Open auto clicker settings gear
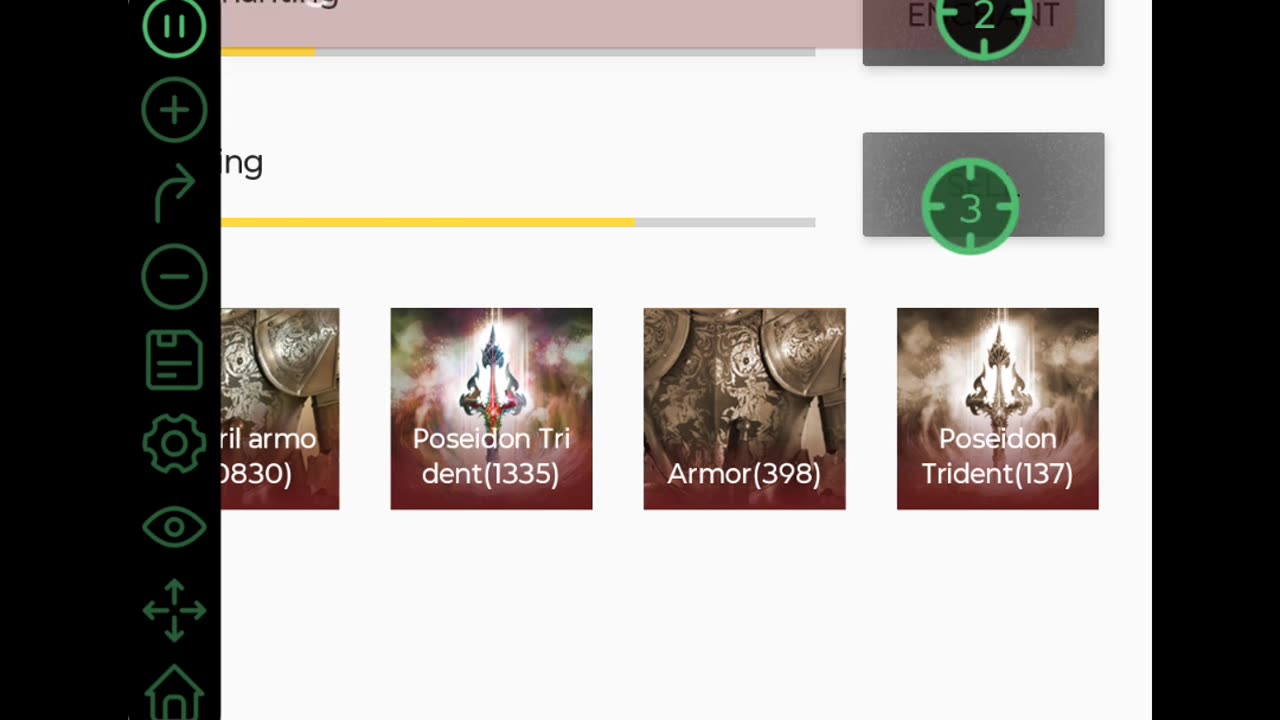1280x720 pixels. [x=174, y=443]
